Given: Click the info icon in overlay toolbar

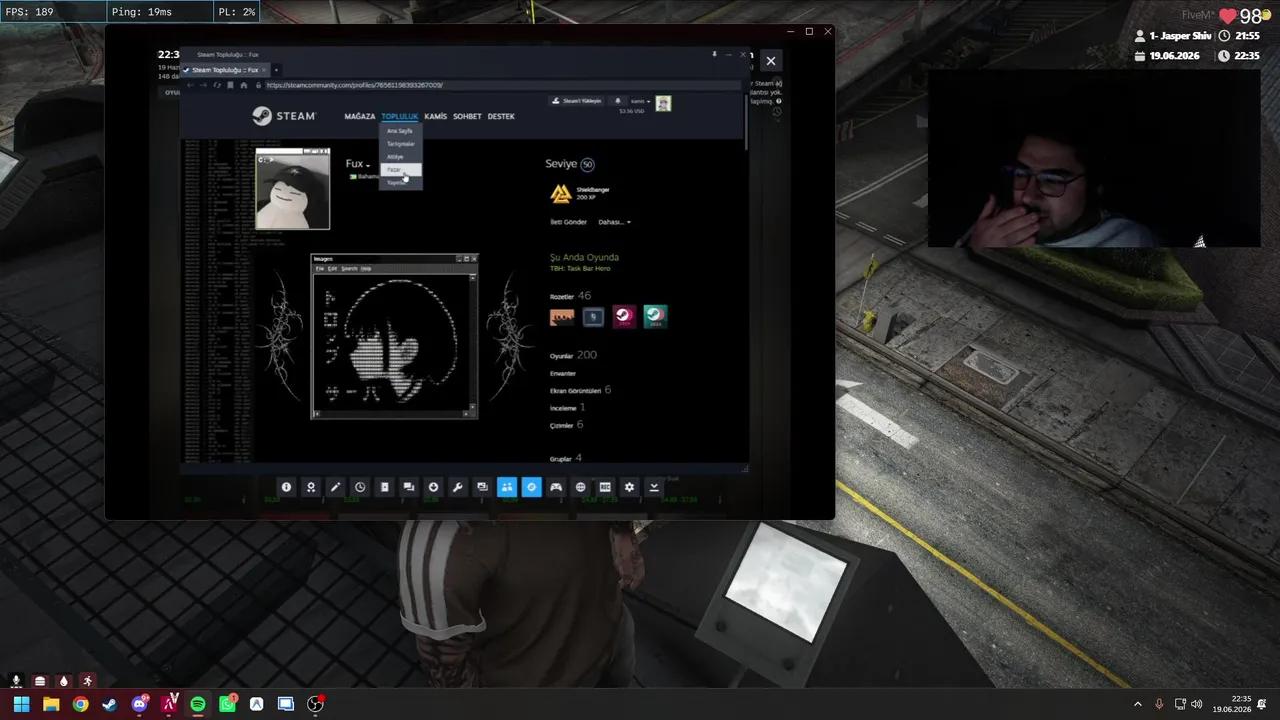Looking at the screenshot, I should pos(286,487).
